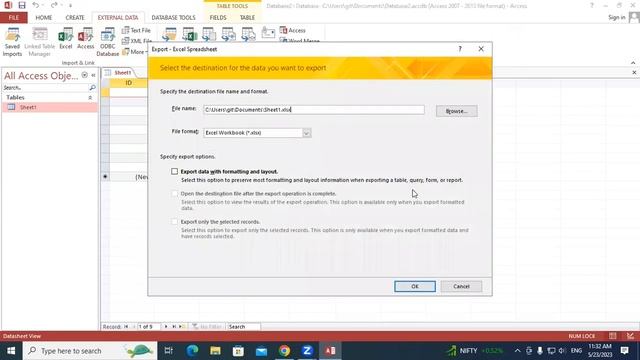Open the DATABASE TOOLS tab
Image resolution: width=640 pixels, height=360 pixels.
click(x=173, y=18)
